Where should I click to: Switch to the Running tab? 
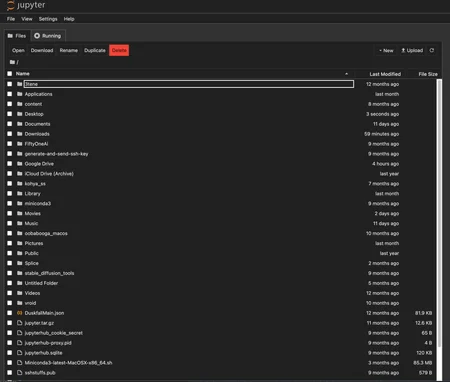[x=48, y=36]
